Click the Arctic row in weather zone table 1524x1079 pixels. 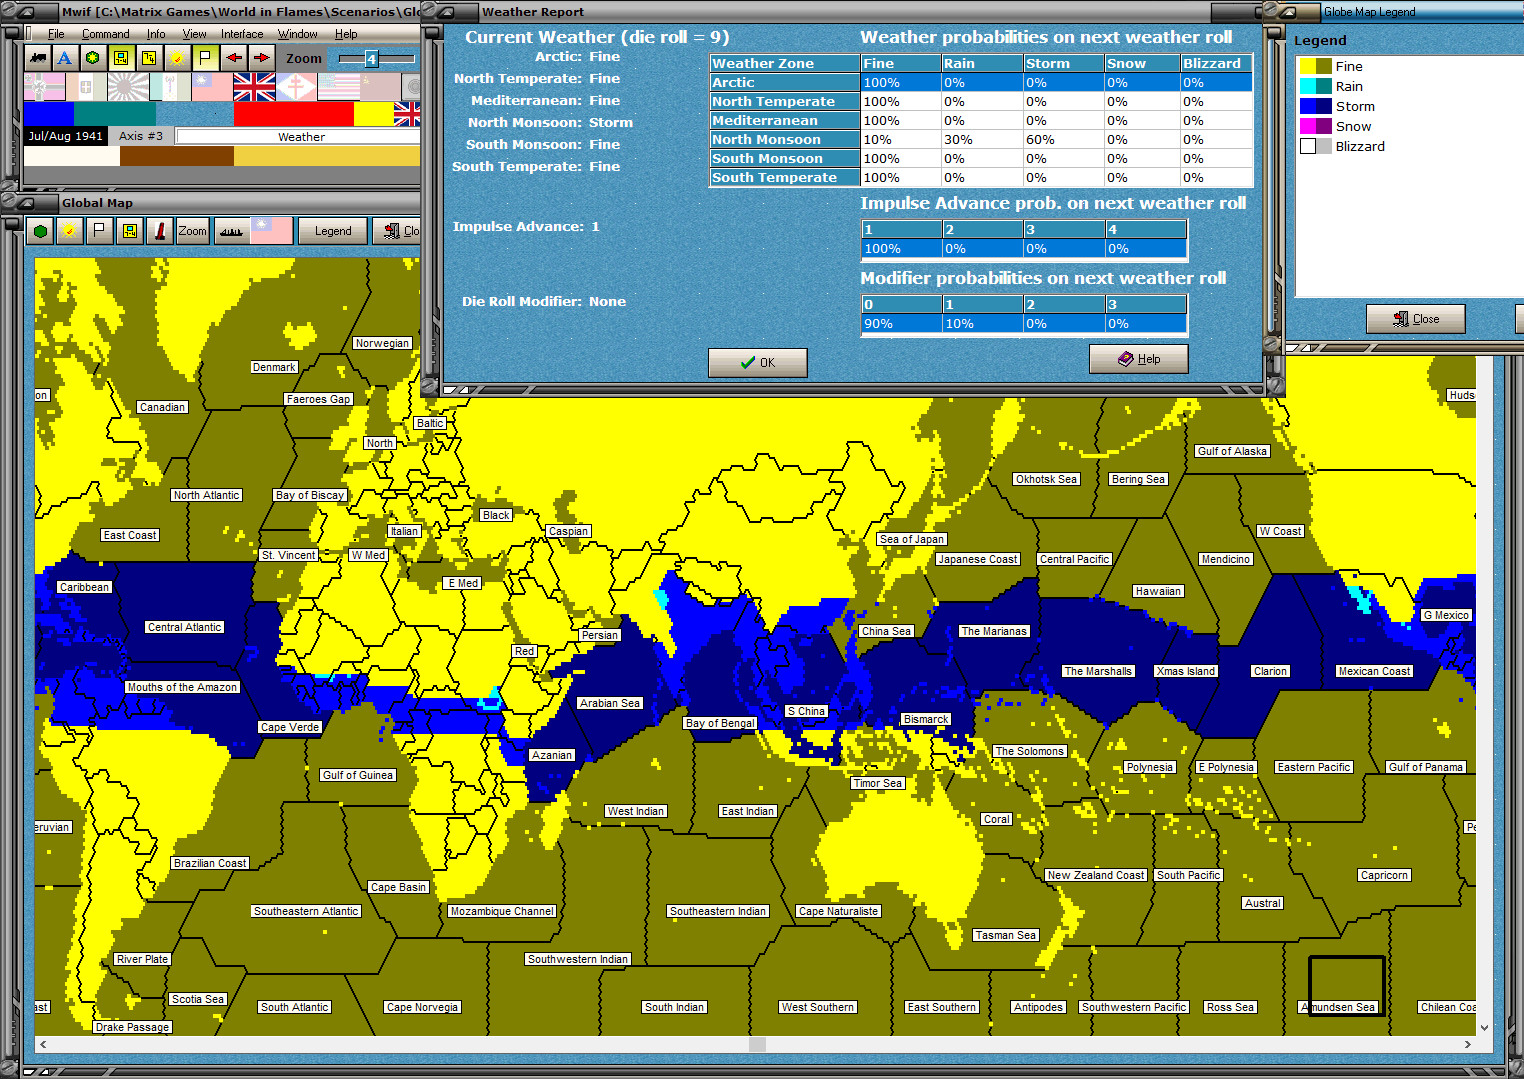tap(981, 83)
